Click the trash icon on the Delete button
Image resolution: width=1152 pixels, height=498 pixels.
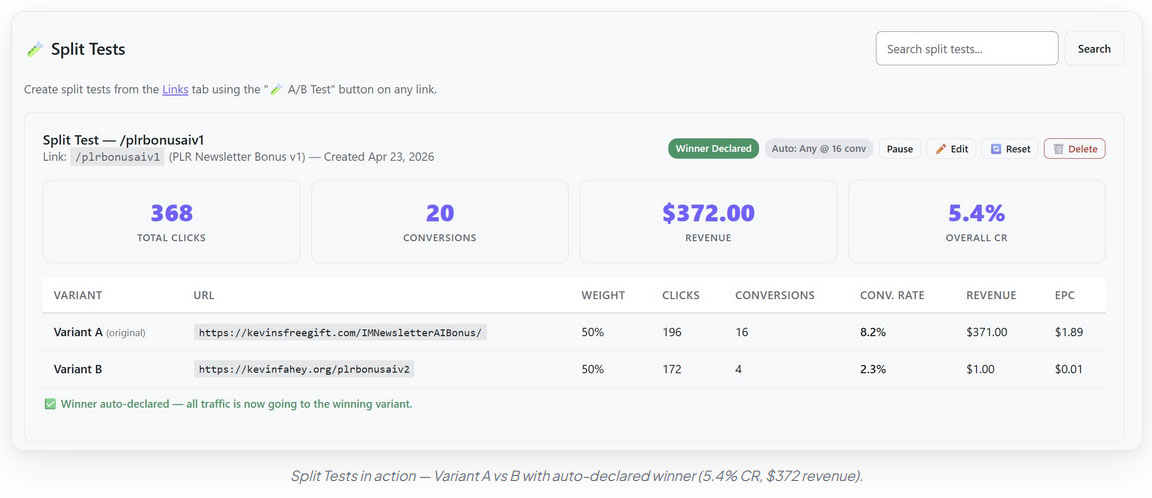point(1058,149)
